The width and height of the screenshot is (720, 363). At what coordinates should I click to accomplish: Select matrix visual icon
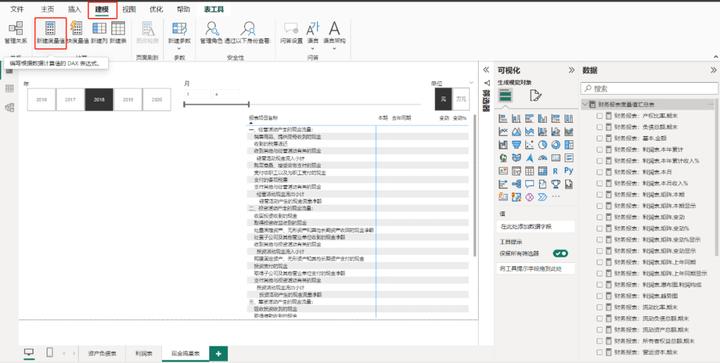(x=543, y=171)
